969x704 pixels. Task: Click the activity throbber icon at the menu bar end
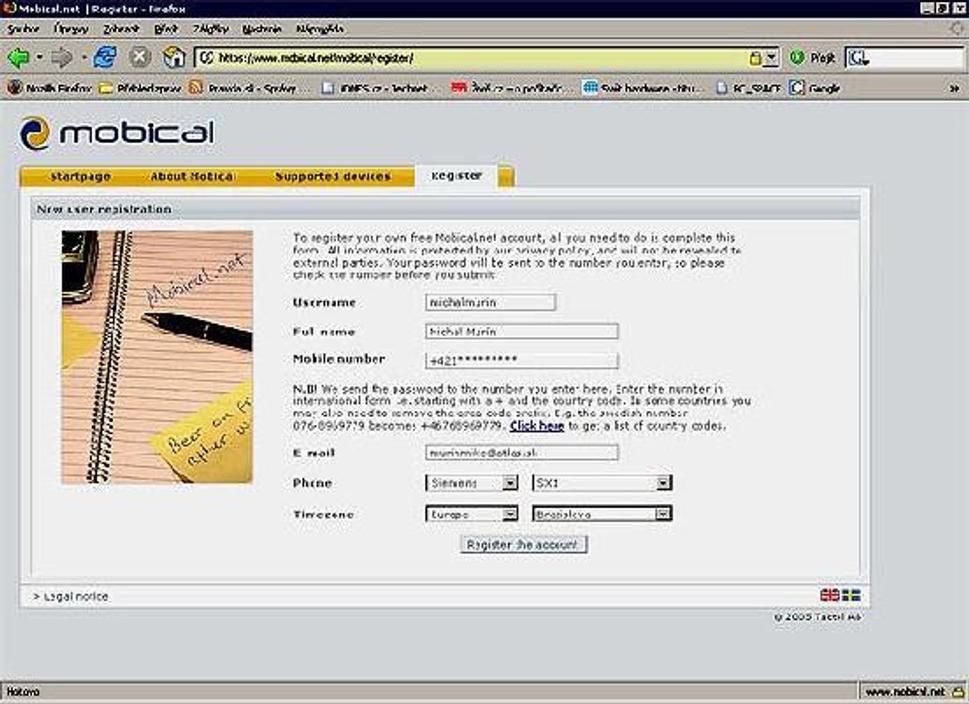click(957, 28)
